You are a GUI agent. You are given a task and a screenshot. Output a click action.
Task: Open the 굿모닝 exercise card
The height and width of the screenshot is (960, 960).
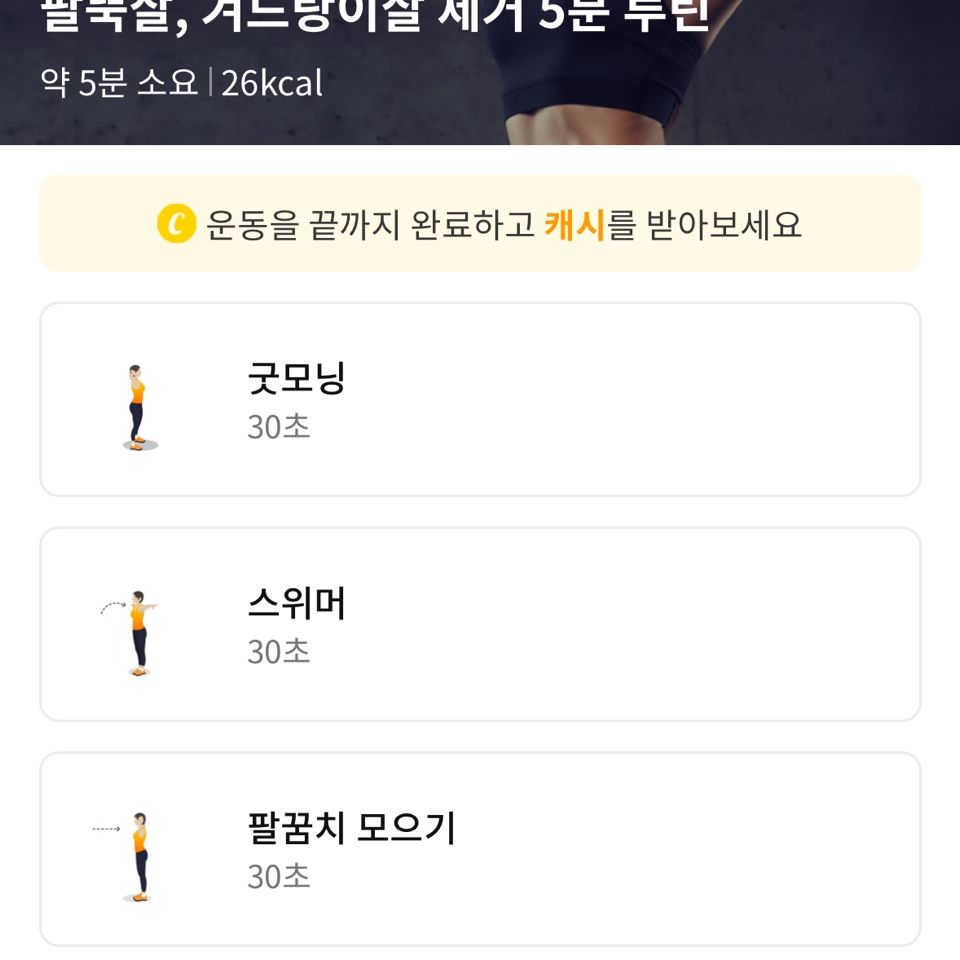click(600, 400)
